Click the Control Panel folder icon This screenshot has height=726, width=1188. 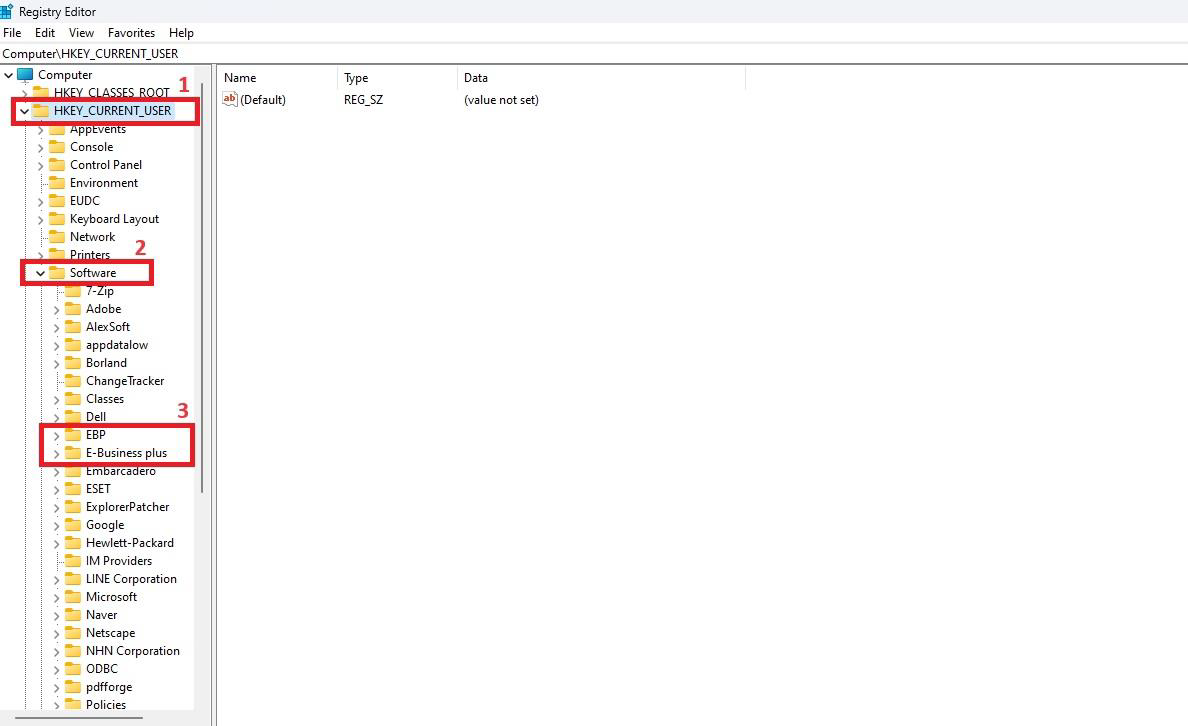pyautogui.click(x=57, y=165)
